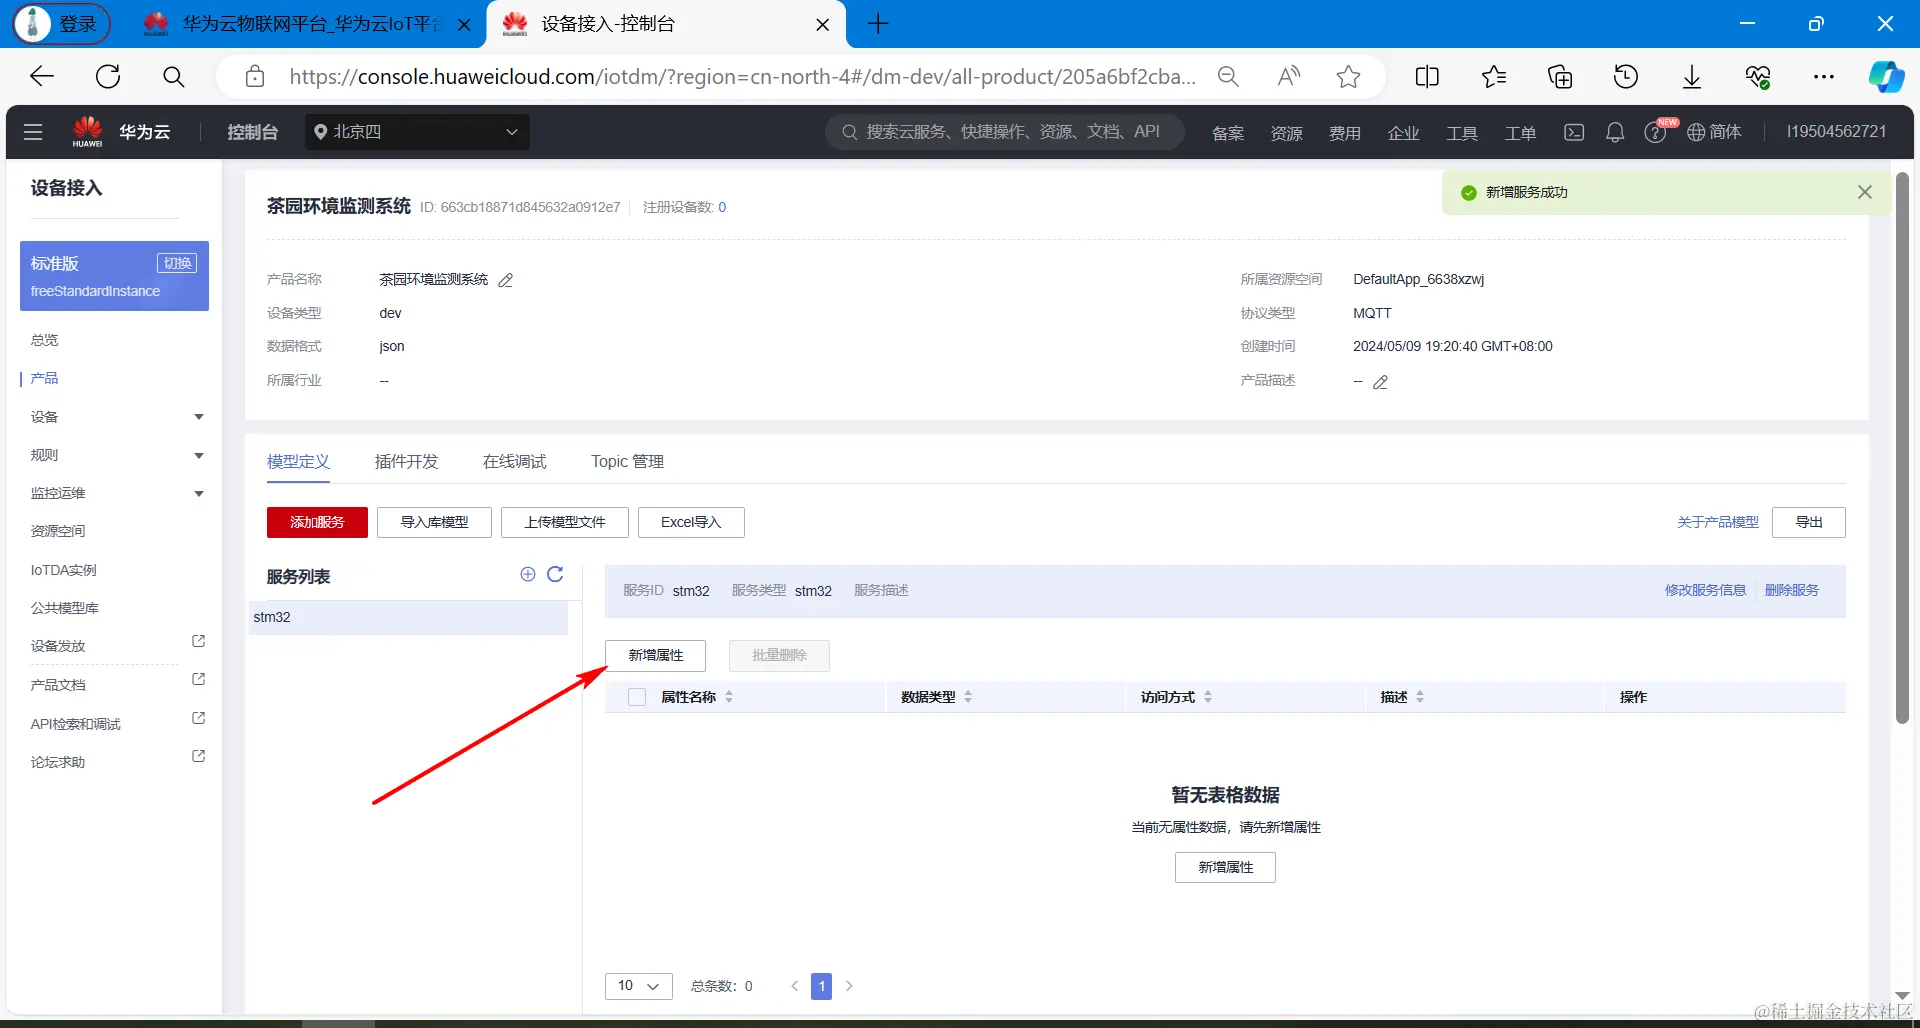Open browser settings and more menu
This screenshot has height=1028, width=1920.
click(x=1824, y=76)
